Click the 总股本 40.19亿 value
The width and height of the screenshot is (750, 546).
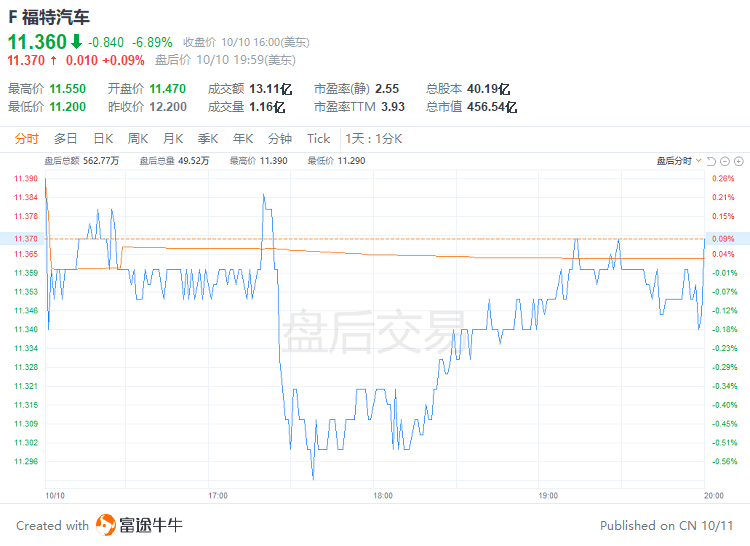[488, 89]
